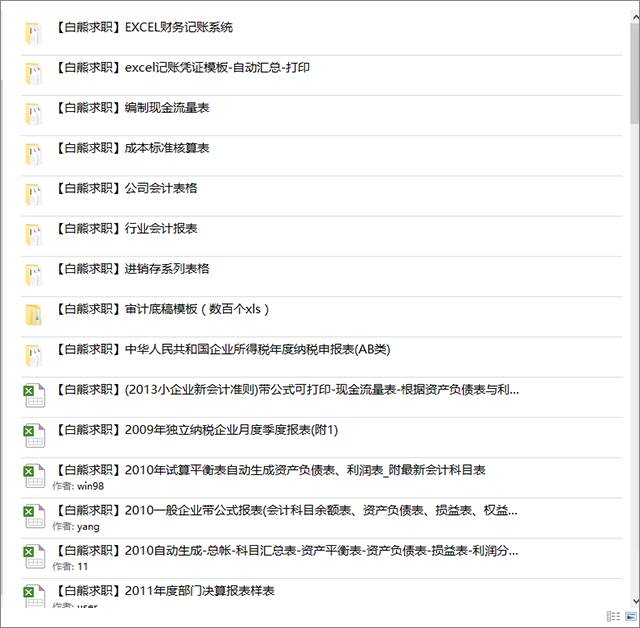This screenshot has width=640, height=628.
Task: Select the folder icon for 编制现金流量表
Action: coord(33,114)
